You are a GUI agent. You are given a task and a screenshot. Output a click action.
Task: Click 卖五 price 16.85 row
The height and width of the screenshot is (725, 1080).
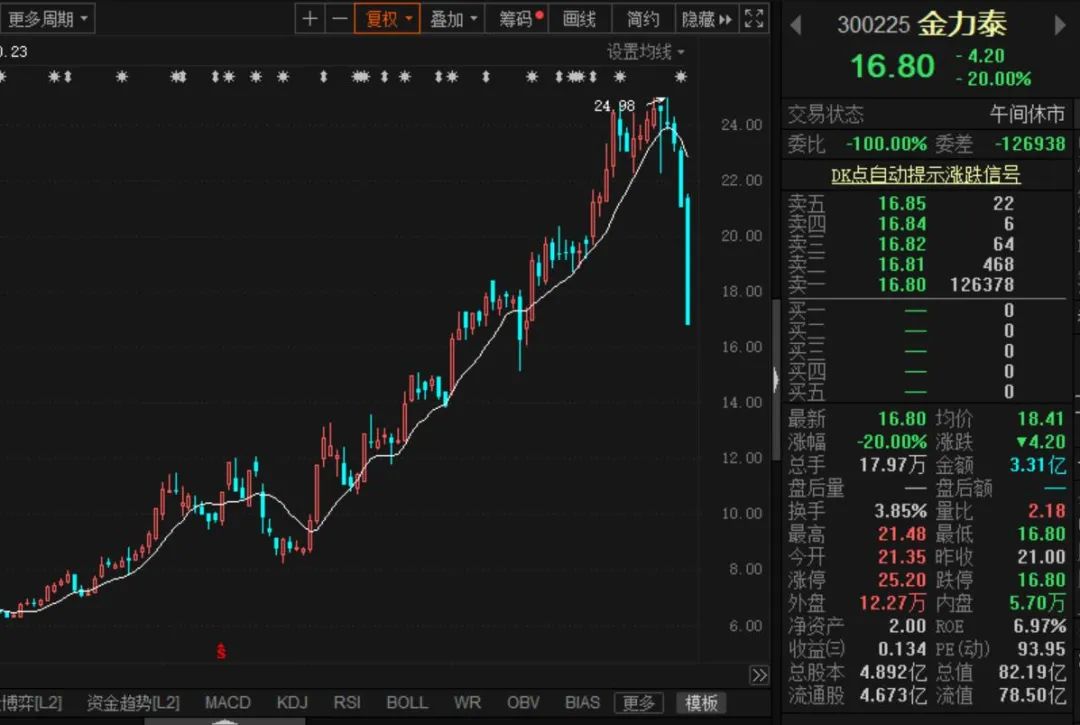point(926,203)
